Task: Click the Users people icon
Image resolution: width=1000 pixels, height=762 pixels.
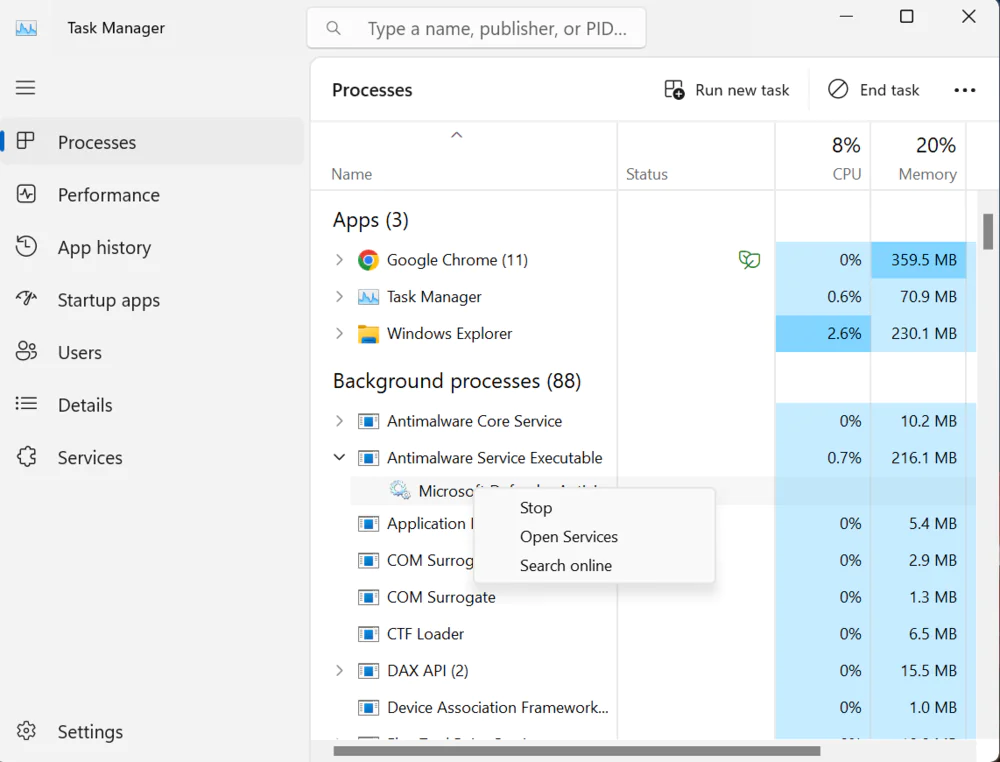Action: pyautogui.click(x=26, y=351)
